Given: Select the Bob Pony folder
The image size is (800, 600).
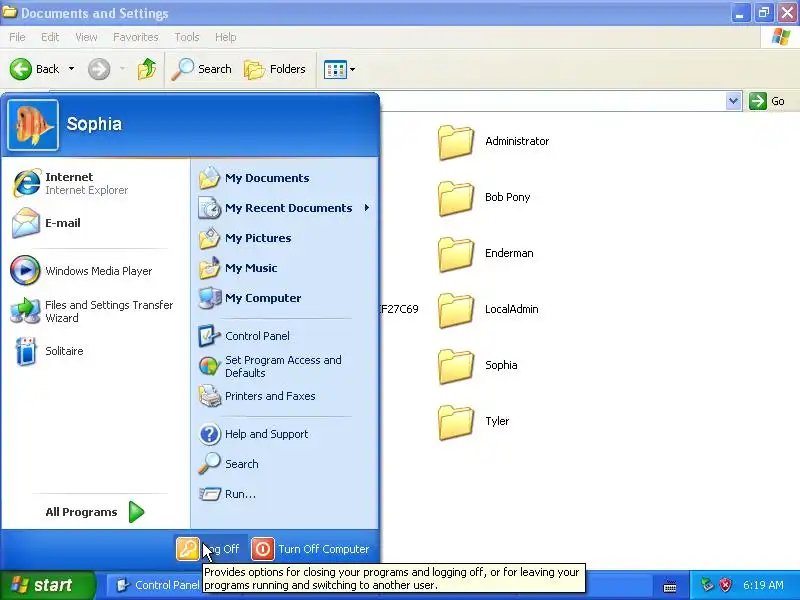Looking at the screenshot, I should (x=484, y=198).
